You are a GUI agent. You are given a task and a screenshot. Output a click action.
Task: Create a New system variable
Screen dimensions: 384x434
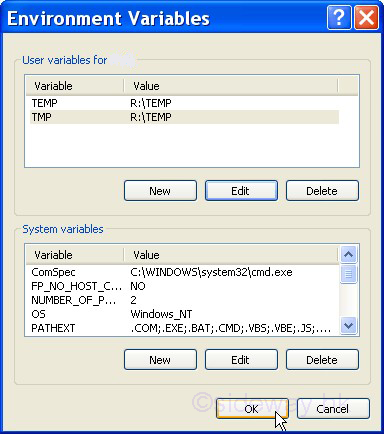(160, 360)
